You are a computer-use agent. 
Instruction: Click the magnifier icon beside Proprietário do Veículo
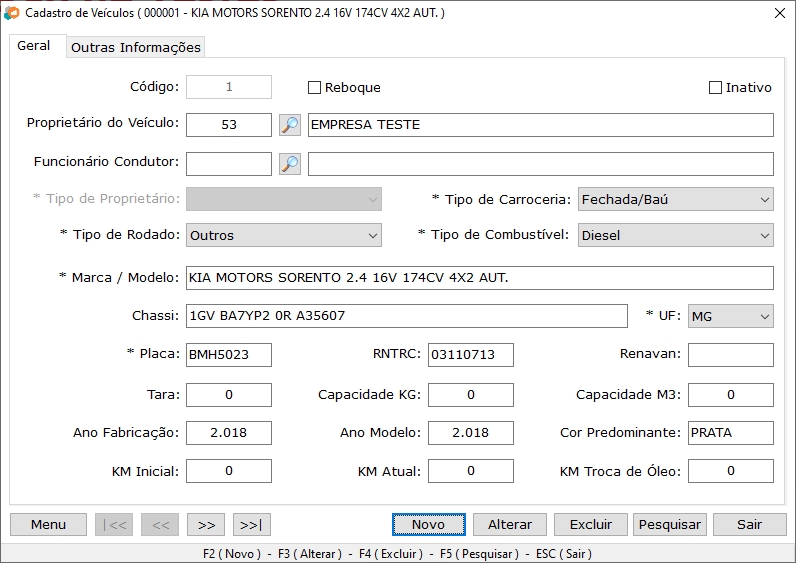click(x=289, y=125)
